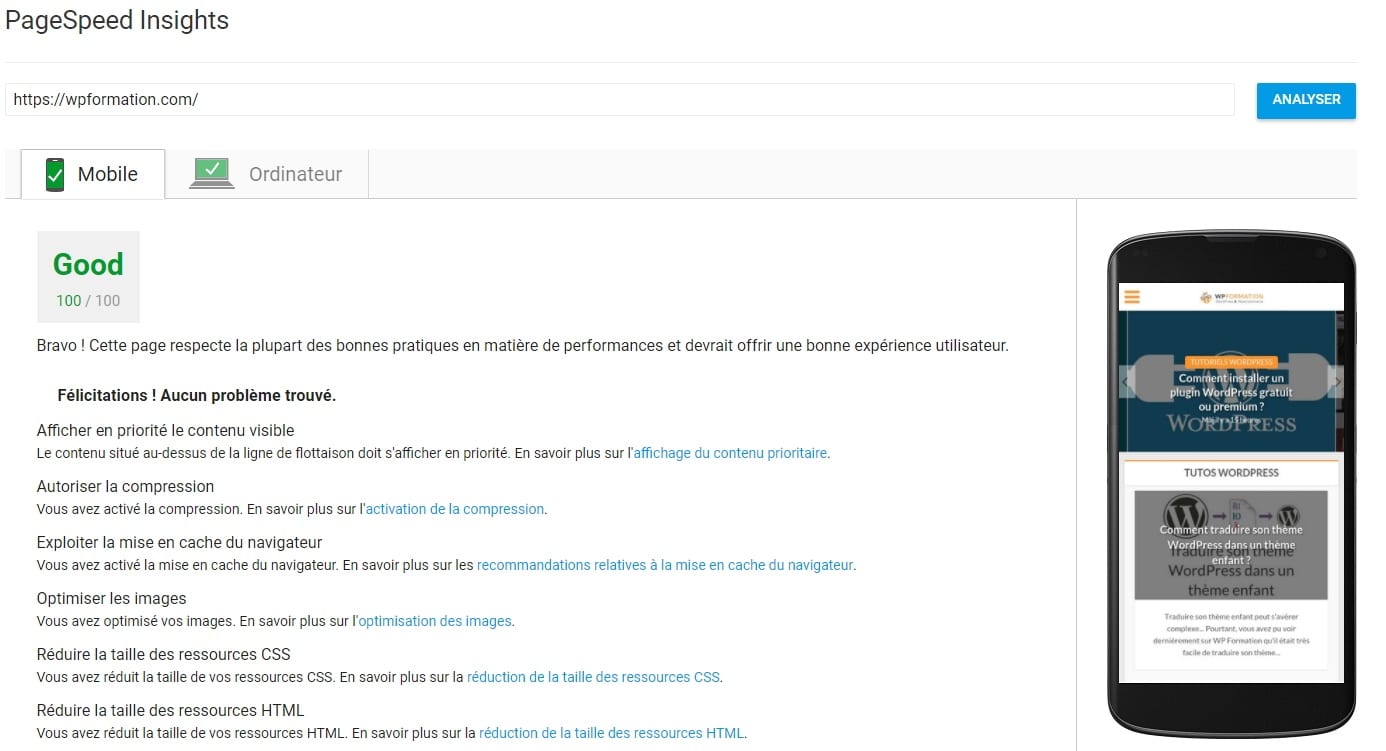Click right slider arrow in phone preview
1386x751 pixels.
click(x=1336, y=381)
